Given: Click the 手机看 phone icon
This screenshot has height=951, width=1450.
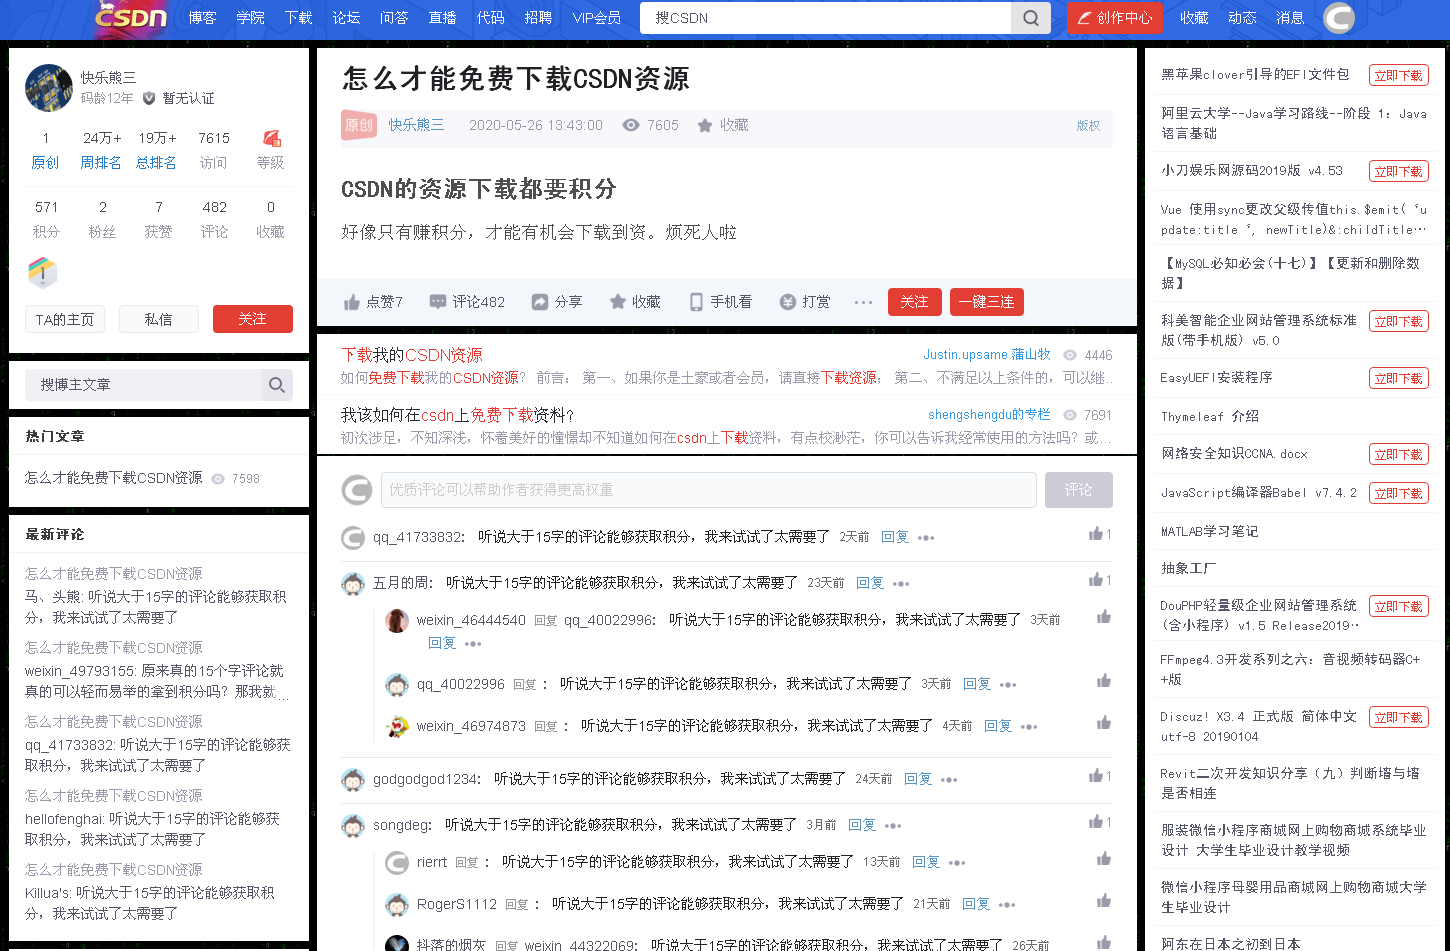Looking at the screenshot, I should 696,302.
